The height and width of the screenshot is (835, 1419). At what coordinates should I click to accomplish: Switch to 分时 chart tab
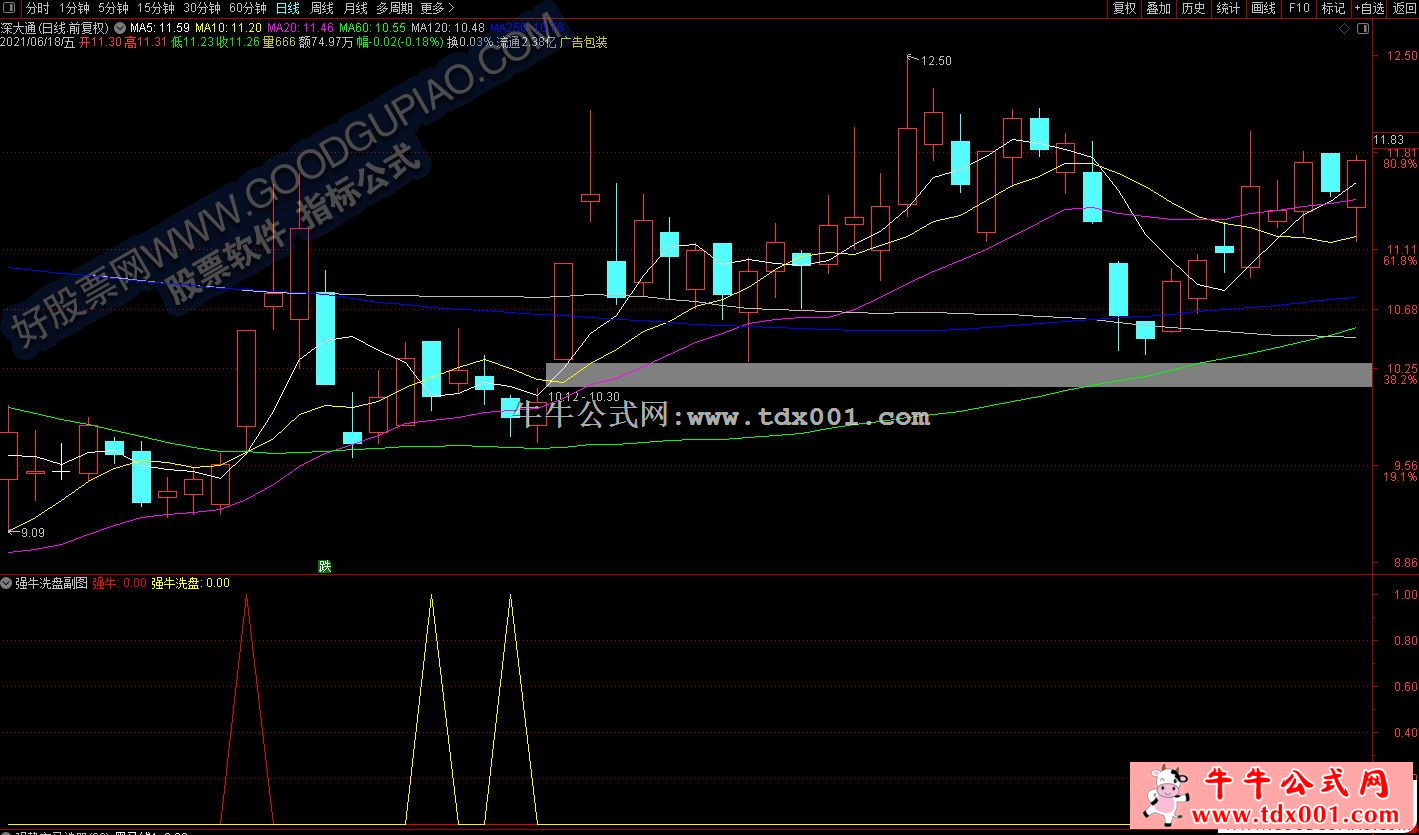pyautogui.click(x=37, y=8)
